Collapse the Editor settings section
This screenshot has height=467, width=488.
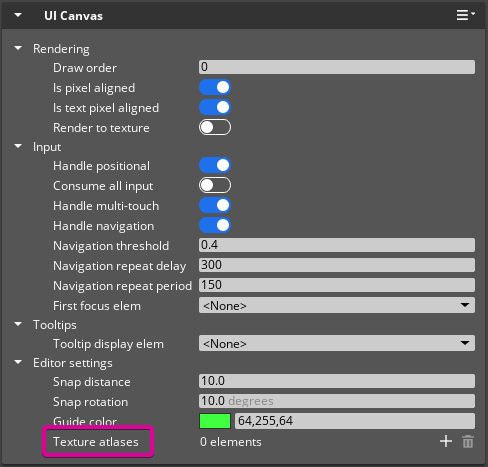pos(18,362)
